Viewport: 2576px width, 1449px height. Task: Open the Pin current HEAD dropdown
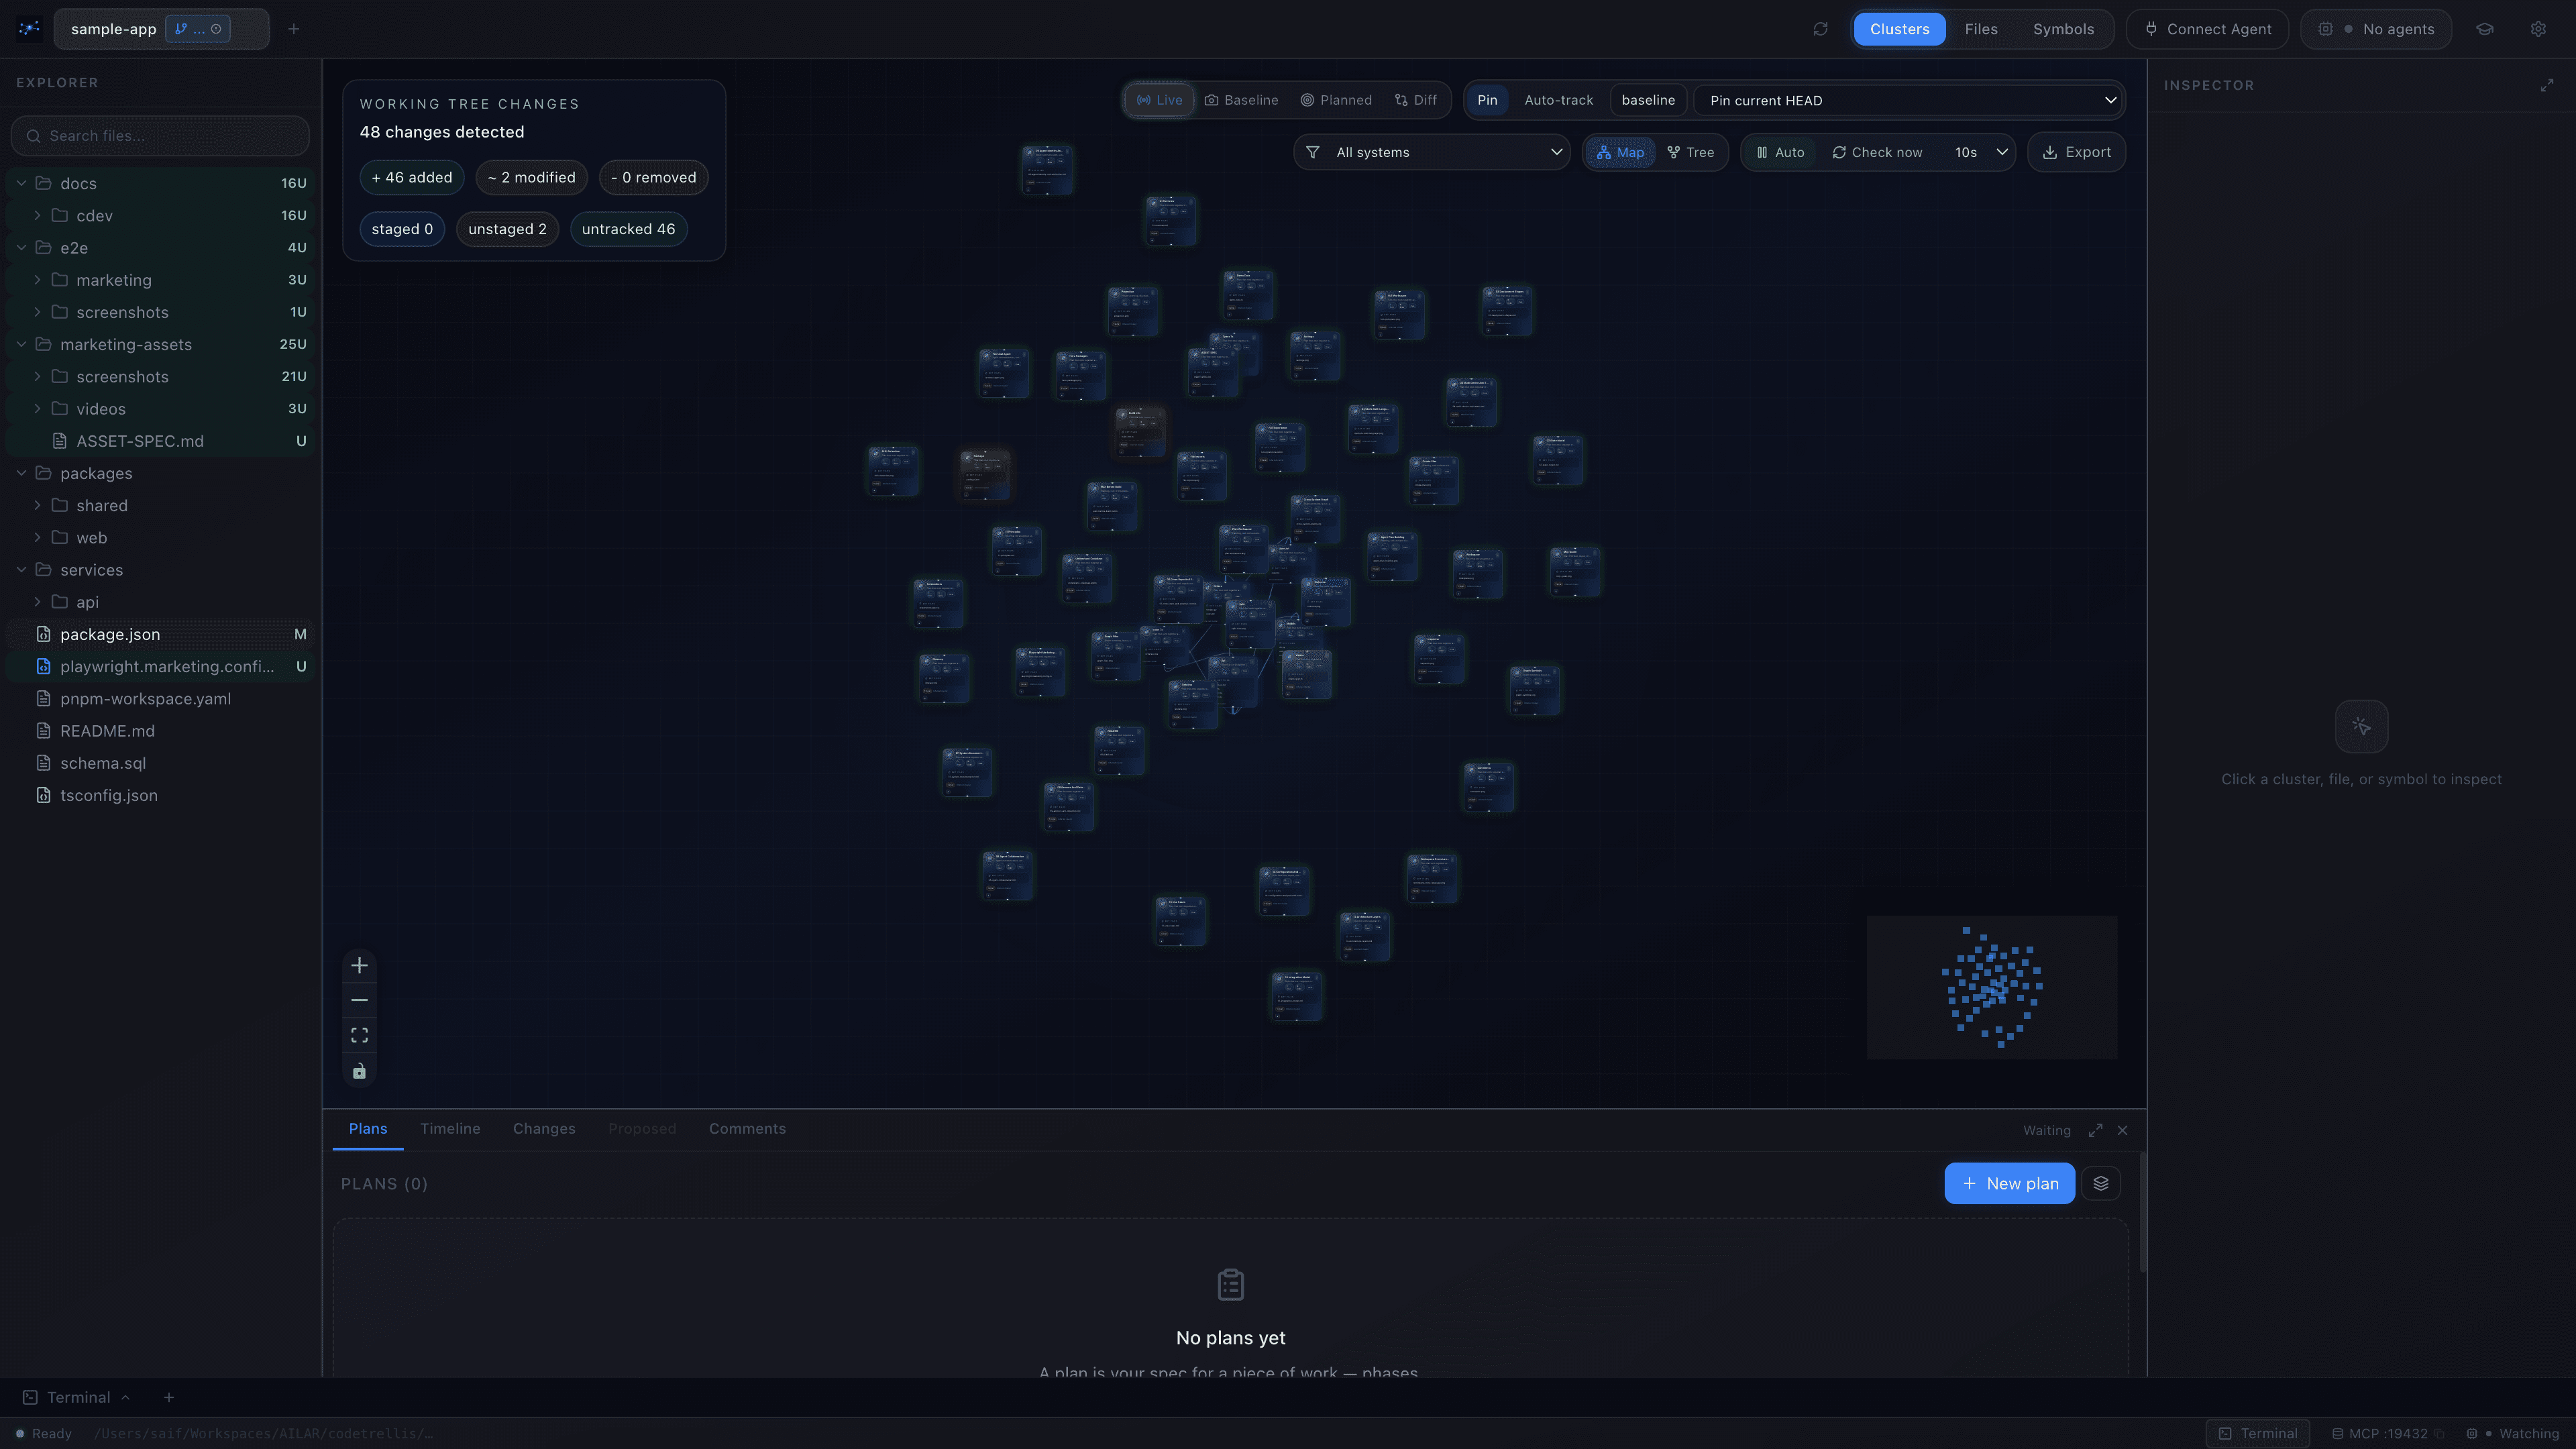click(x=1909, y=100)
